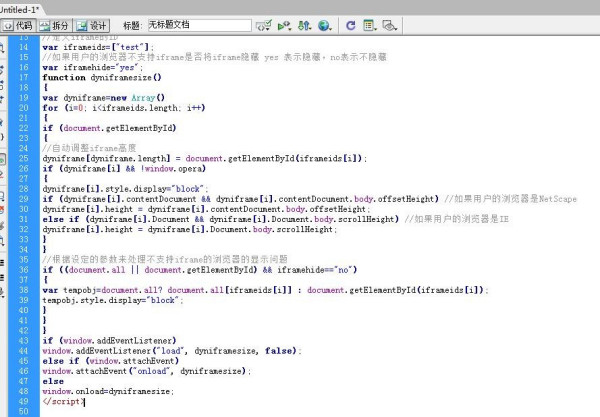Screen dimensions: 600x417
Task: Click the closing '</script>' tag
Action: tap(63, 401)
